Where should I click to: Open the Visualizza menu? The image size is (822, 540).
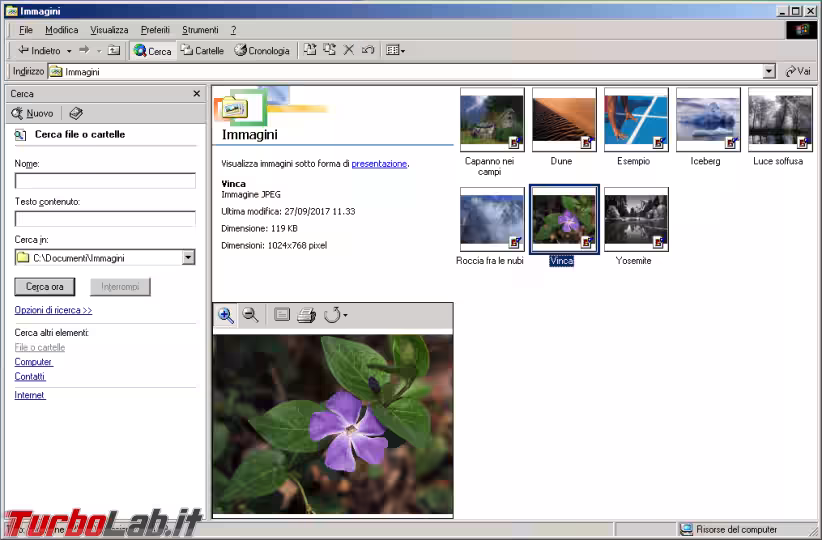pyautogui.click(x=109, y=30)
